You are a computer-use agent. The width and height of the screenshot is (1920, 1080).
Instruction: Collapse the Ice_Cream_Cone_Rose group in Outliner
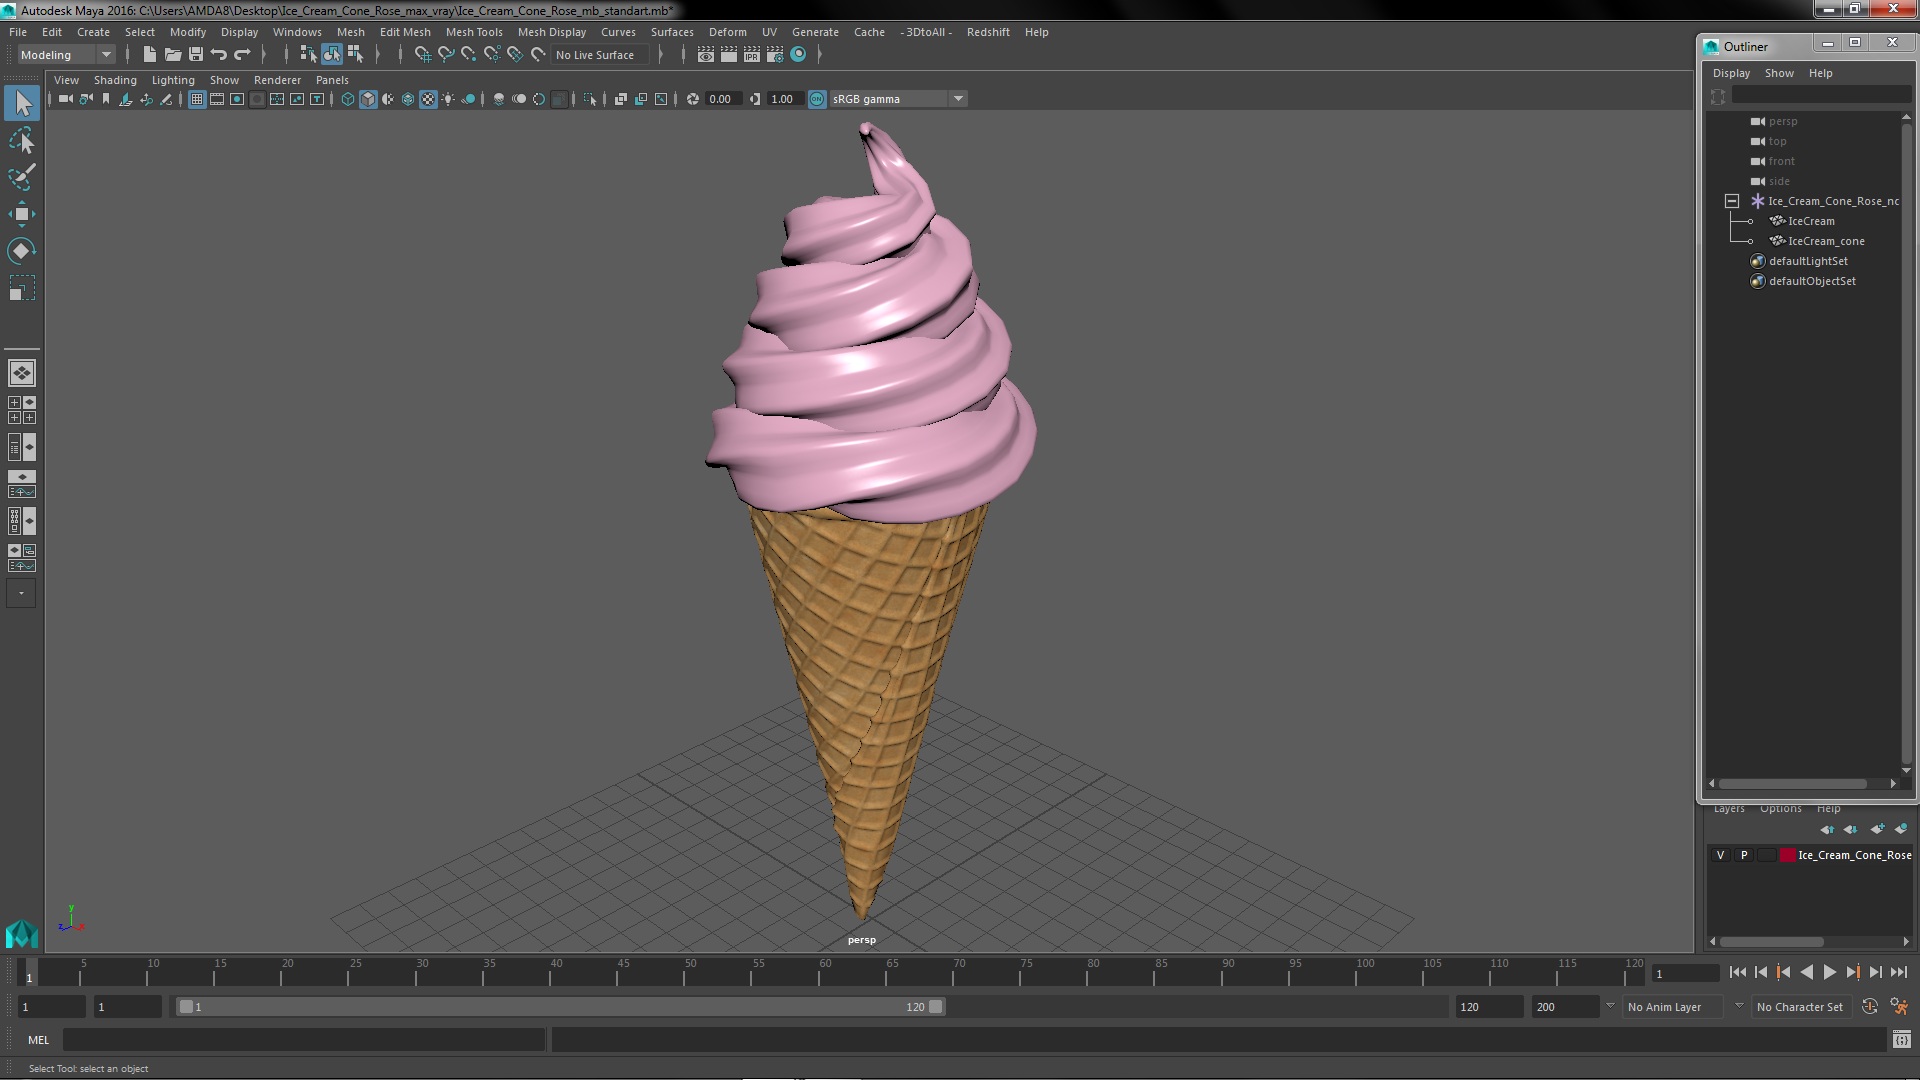coord(1732,201)
